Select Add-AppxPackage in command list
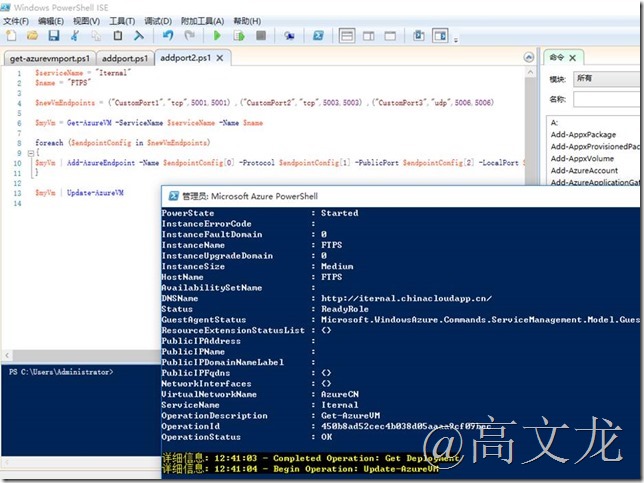This screenshot has height=483, width=644. click(x=583, y=135)
